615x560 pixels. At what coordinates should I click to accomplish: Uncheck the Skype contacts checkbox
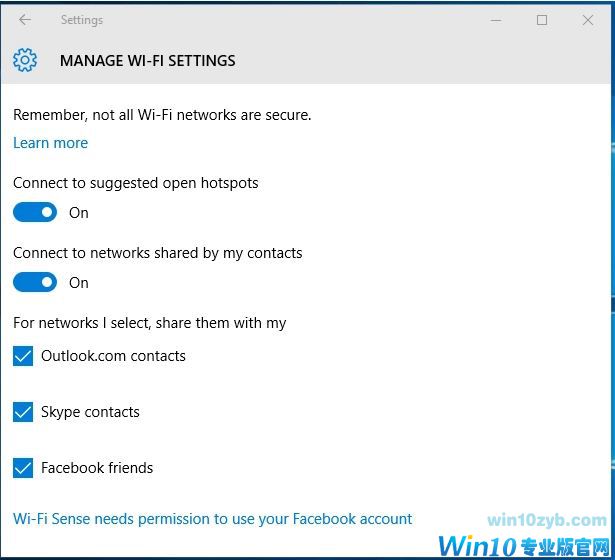click(23, 412)
